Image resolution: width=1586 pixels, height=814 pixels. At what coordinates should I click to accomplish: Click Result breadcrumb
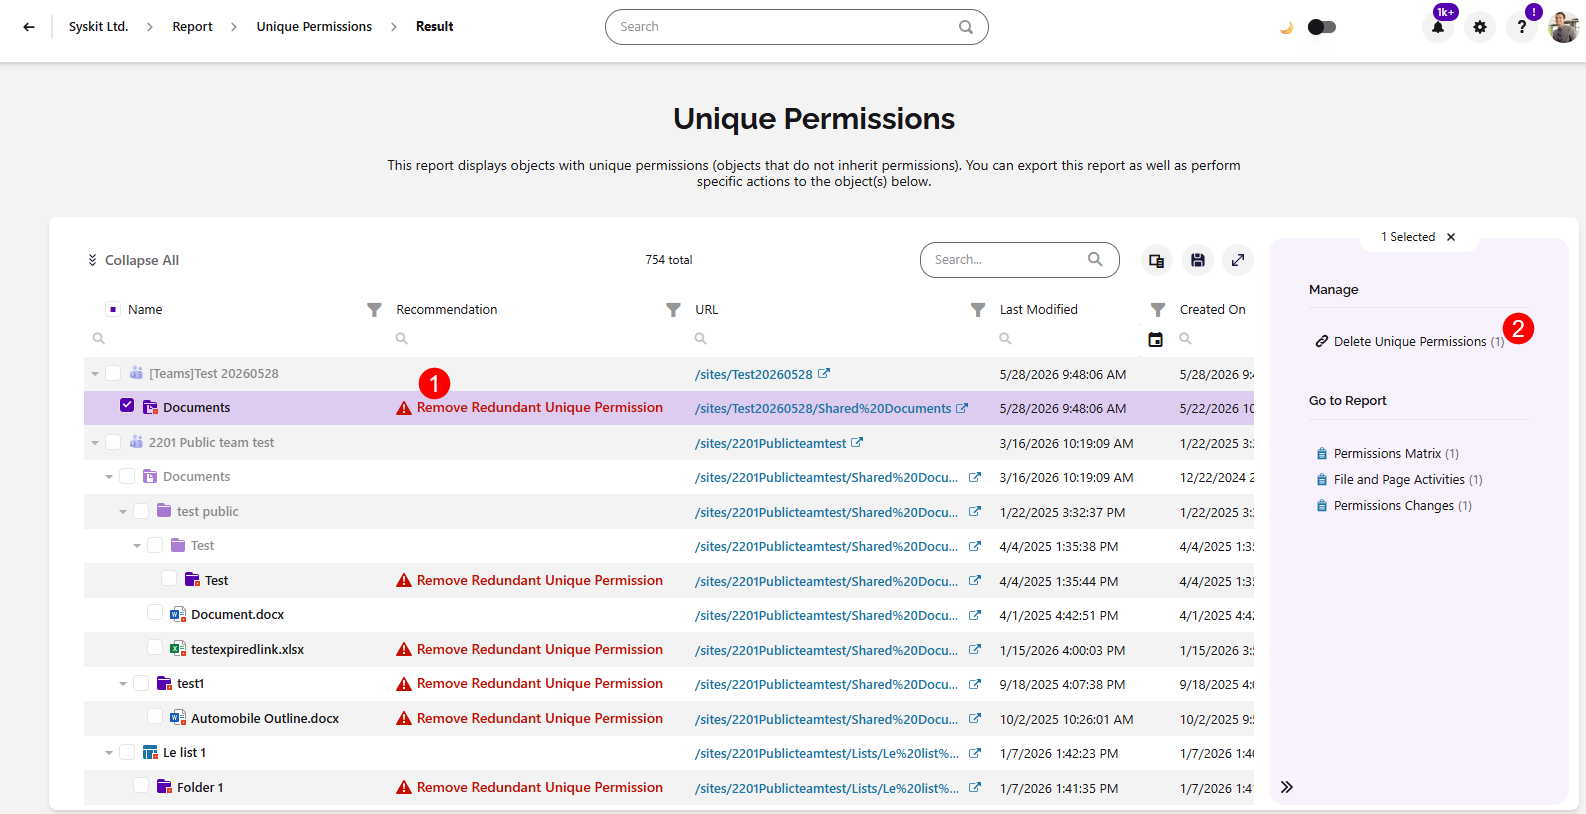(x=435, y=27)
